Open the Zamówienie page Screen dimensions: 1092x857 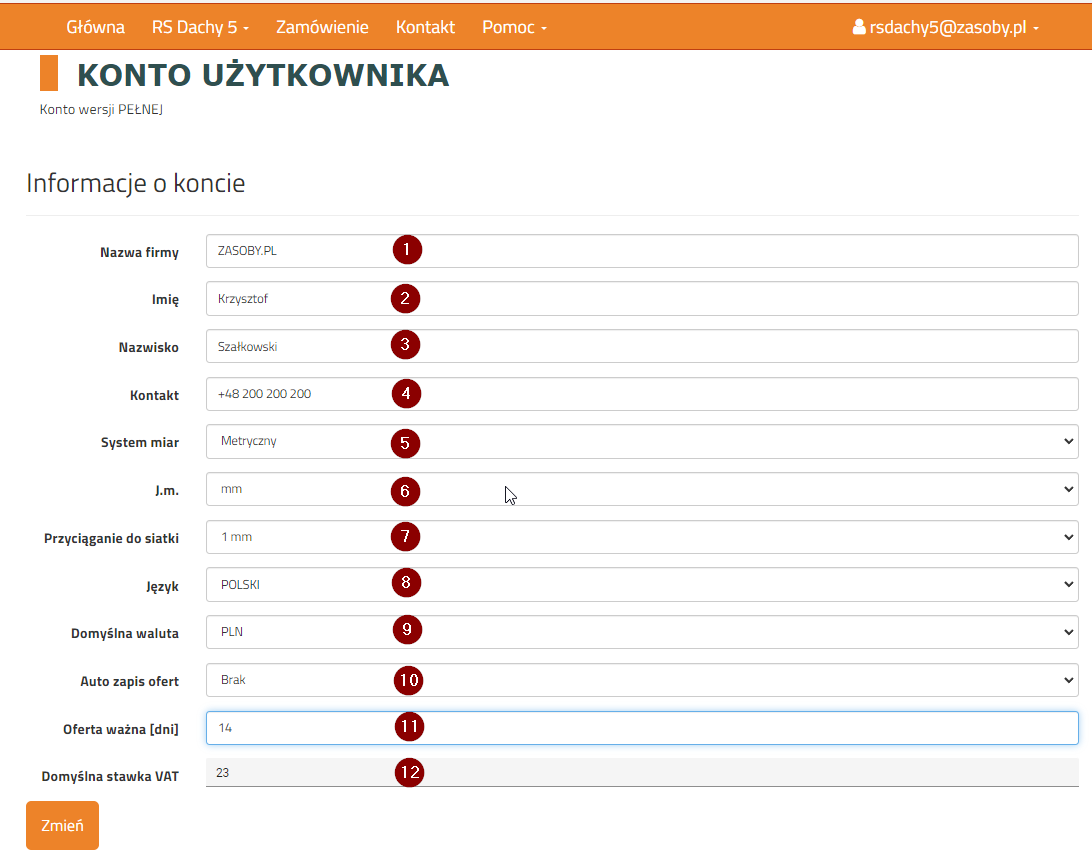click(322, 27)
